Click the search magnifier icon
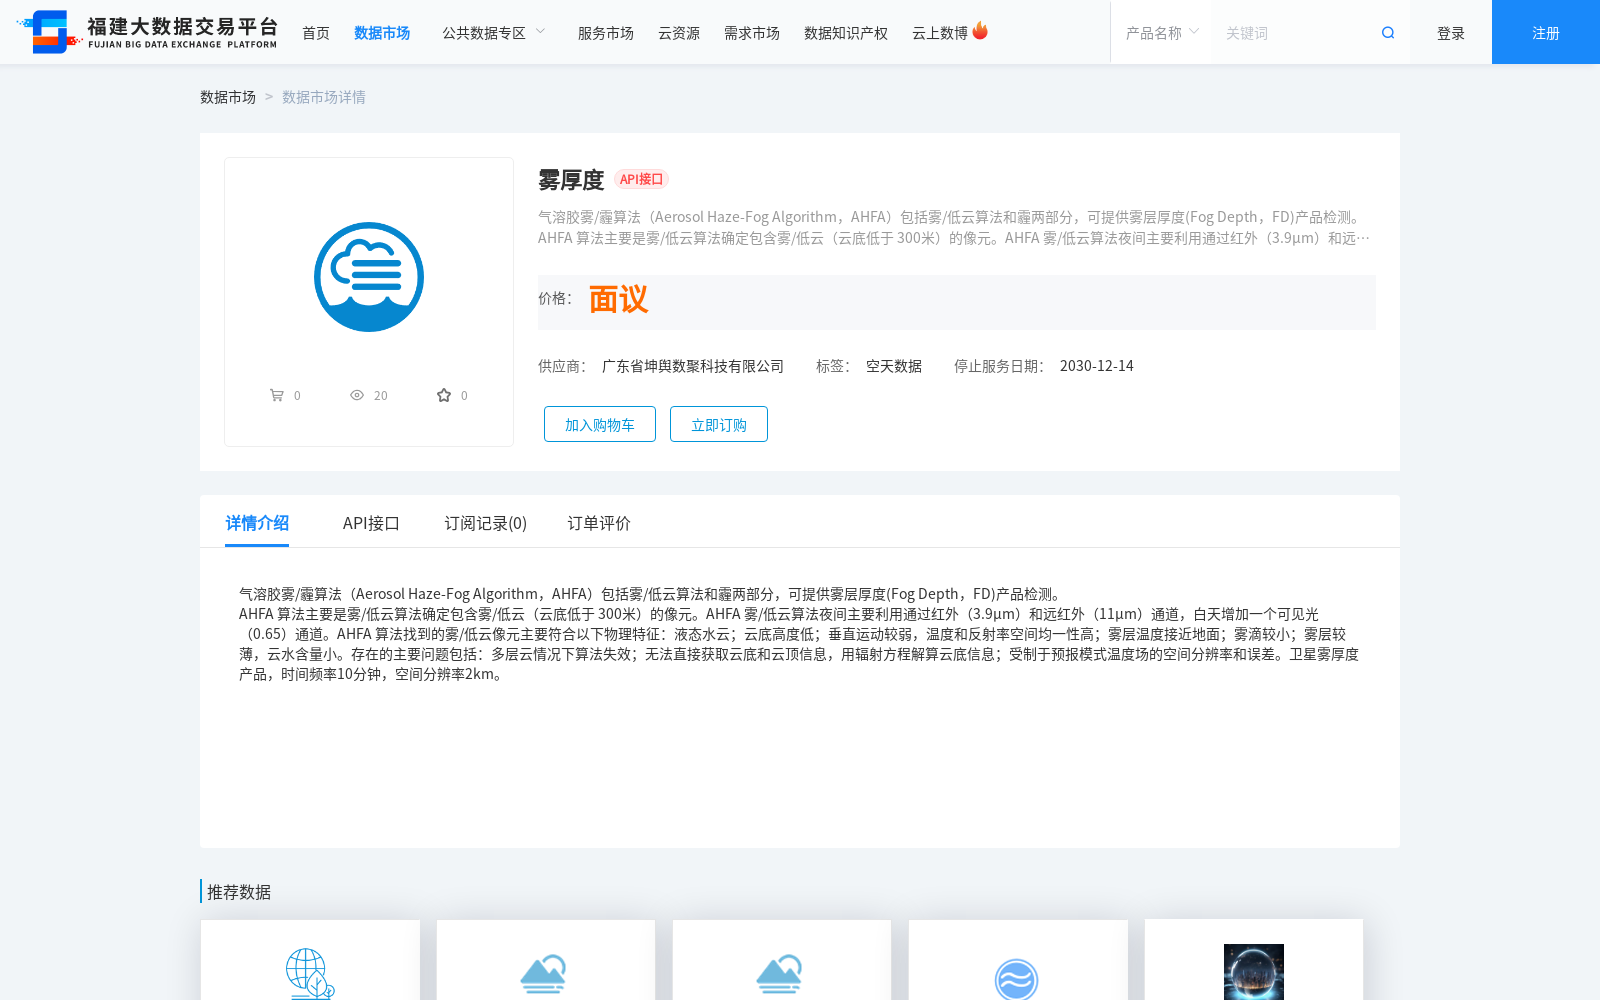Screen dimensions: 1600x1000 1388,33
